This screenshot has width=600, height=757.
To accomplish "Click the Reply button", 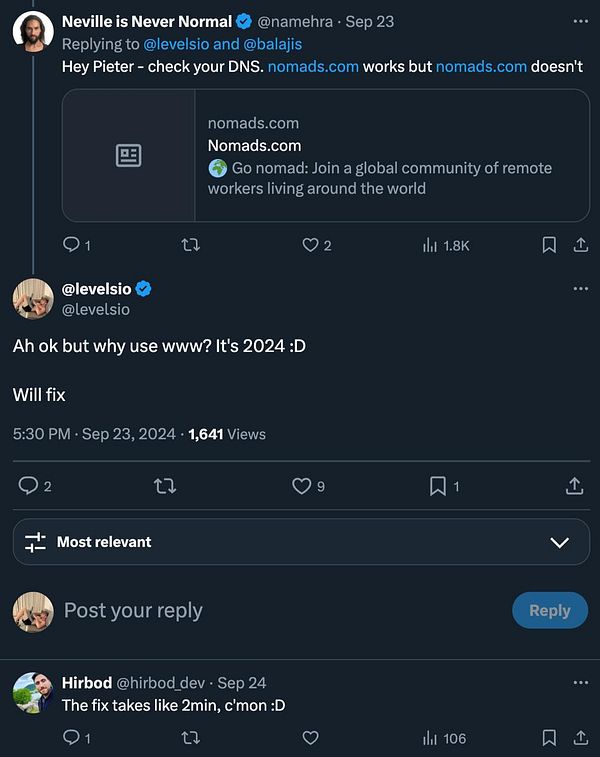I will click(x=549, y=610).
